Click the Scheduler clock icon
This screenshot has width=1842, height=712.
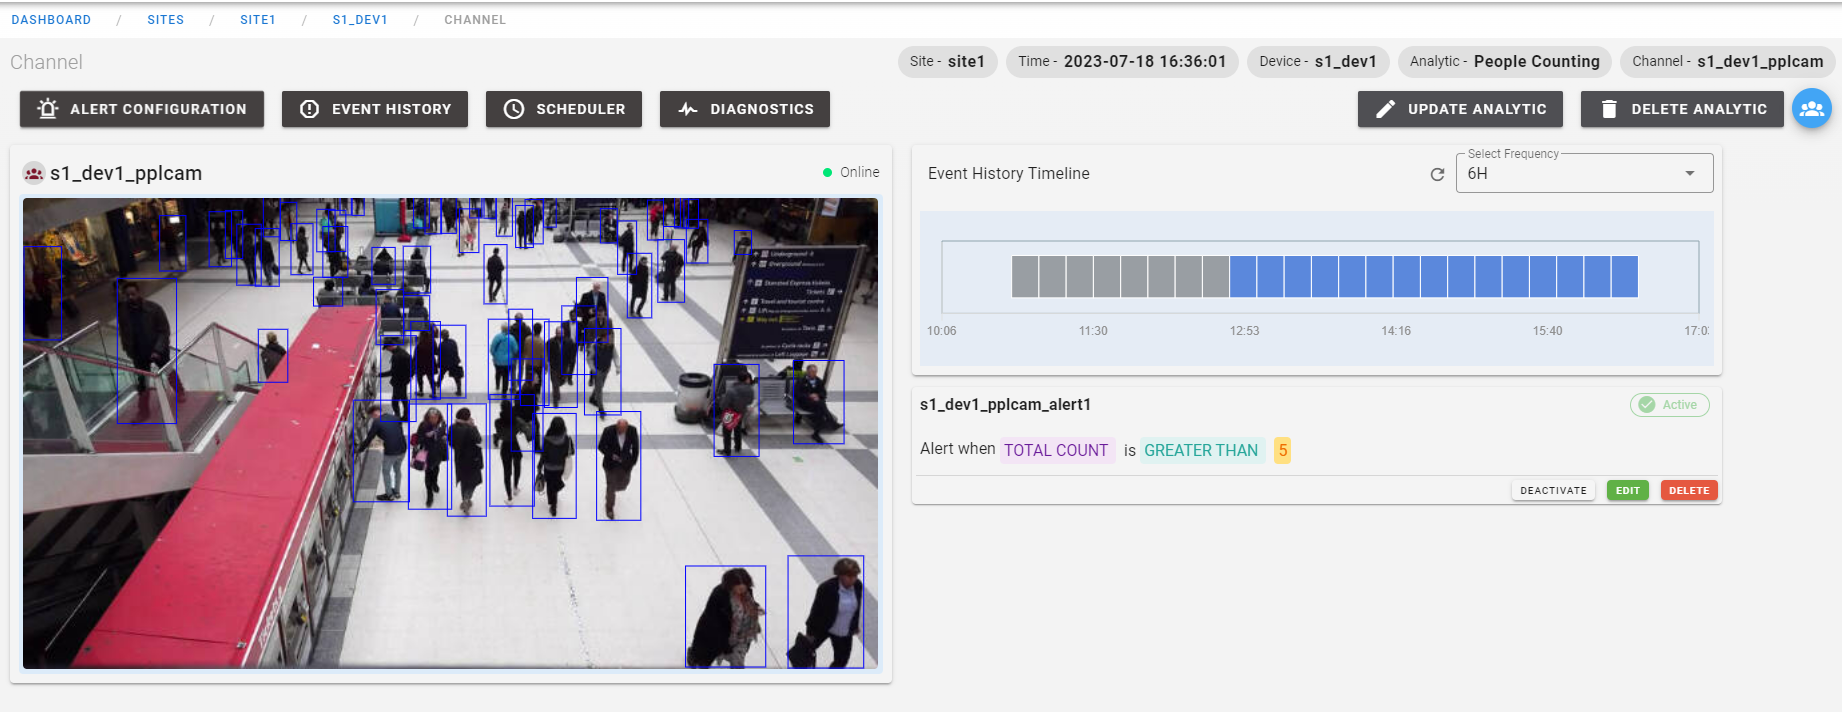tap(513, 109)
